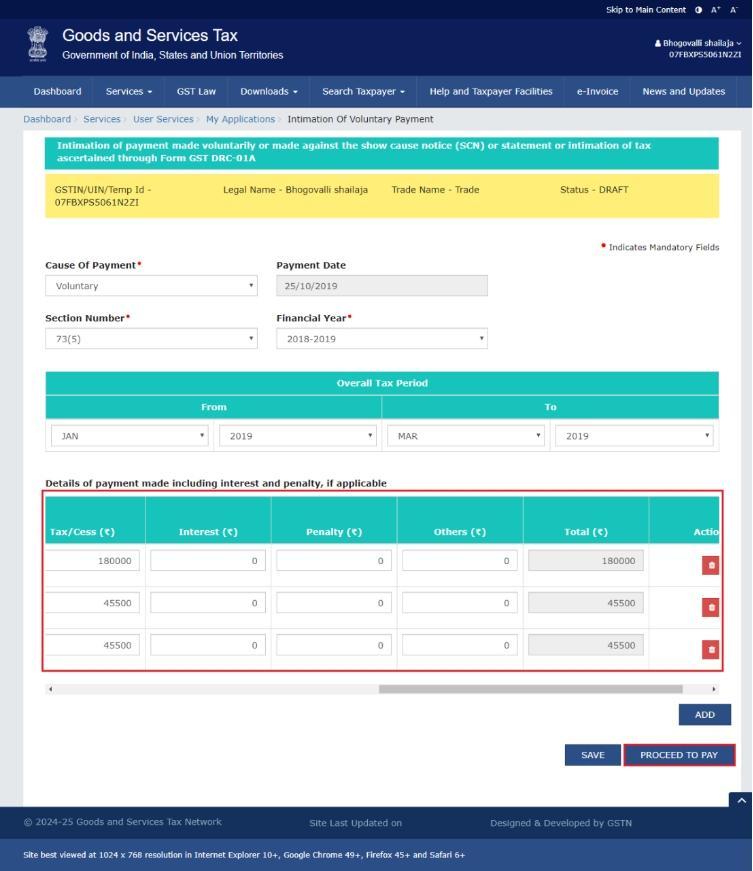The width and height of the screenshot is (753, 871).
Task: Click the Services breadcrumb link
Action: tap(102, 119)
